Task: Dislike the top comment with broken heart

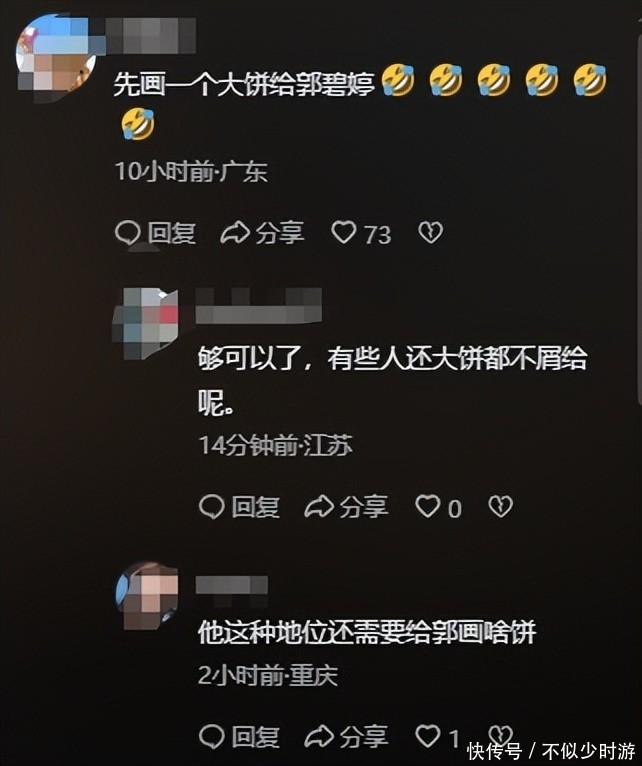Action: click(x=430, y=232)
